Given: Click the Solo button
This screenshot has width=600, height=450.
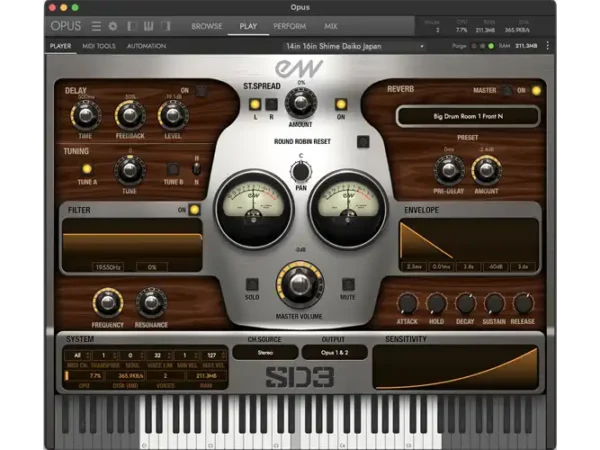Looking at the screenshot, I should 252,284.
